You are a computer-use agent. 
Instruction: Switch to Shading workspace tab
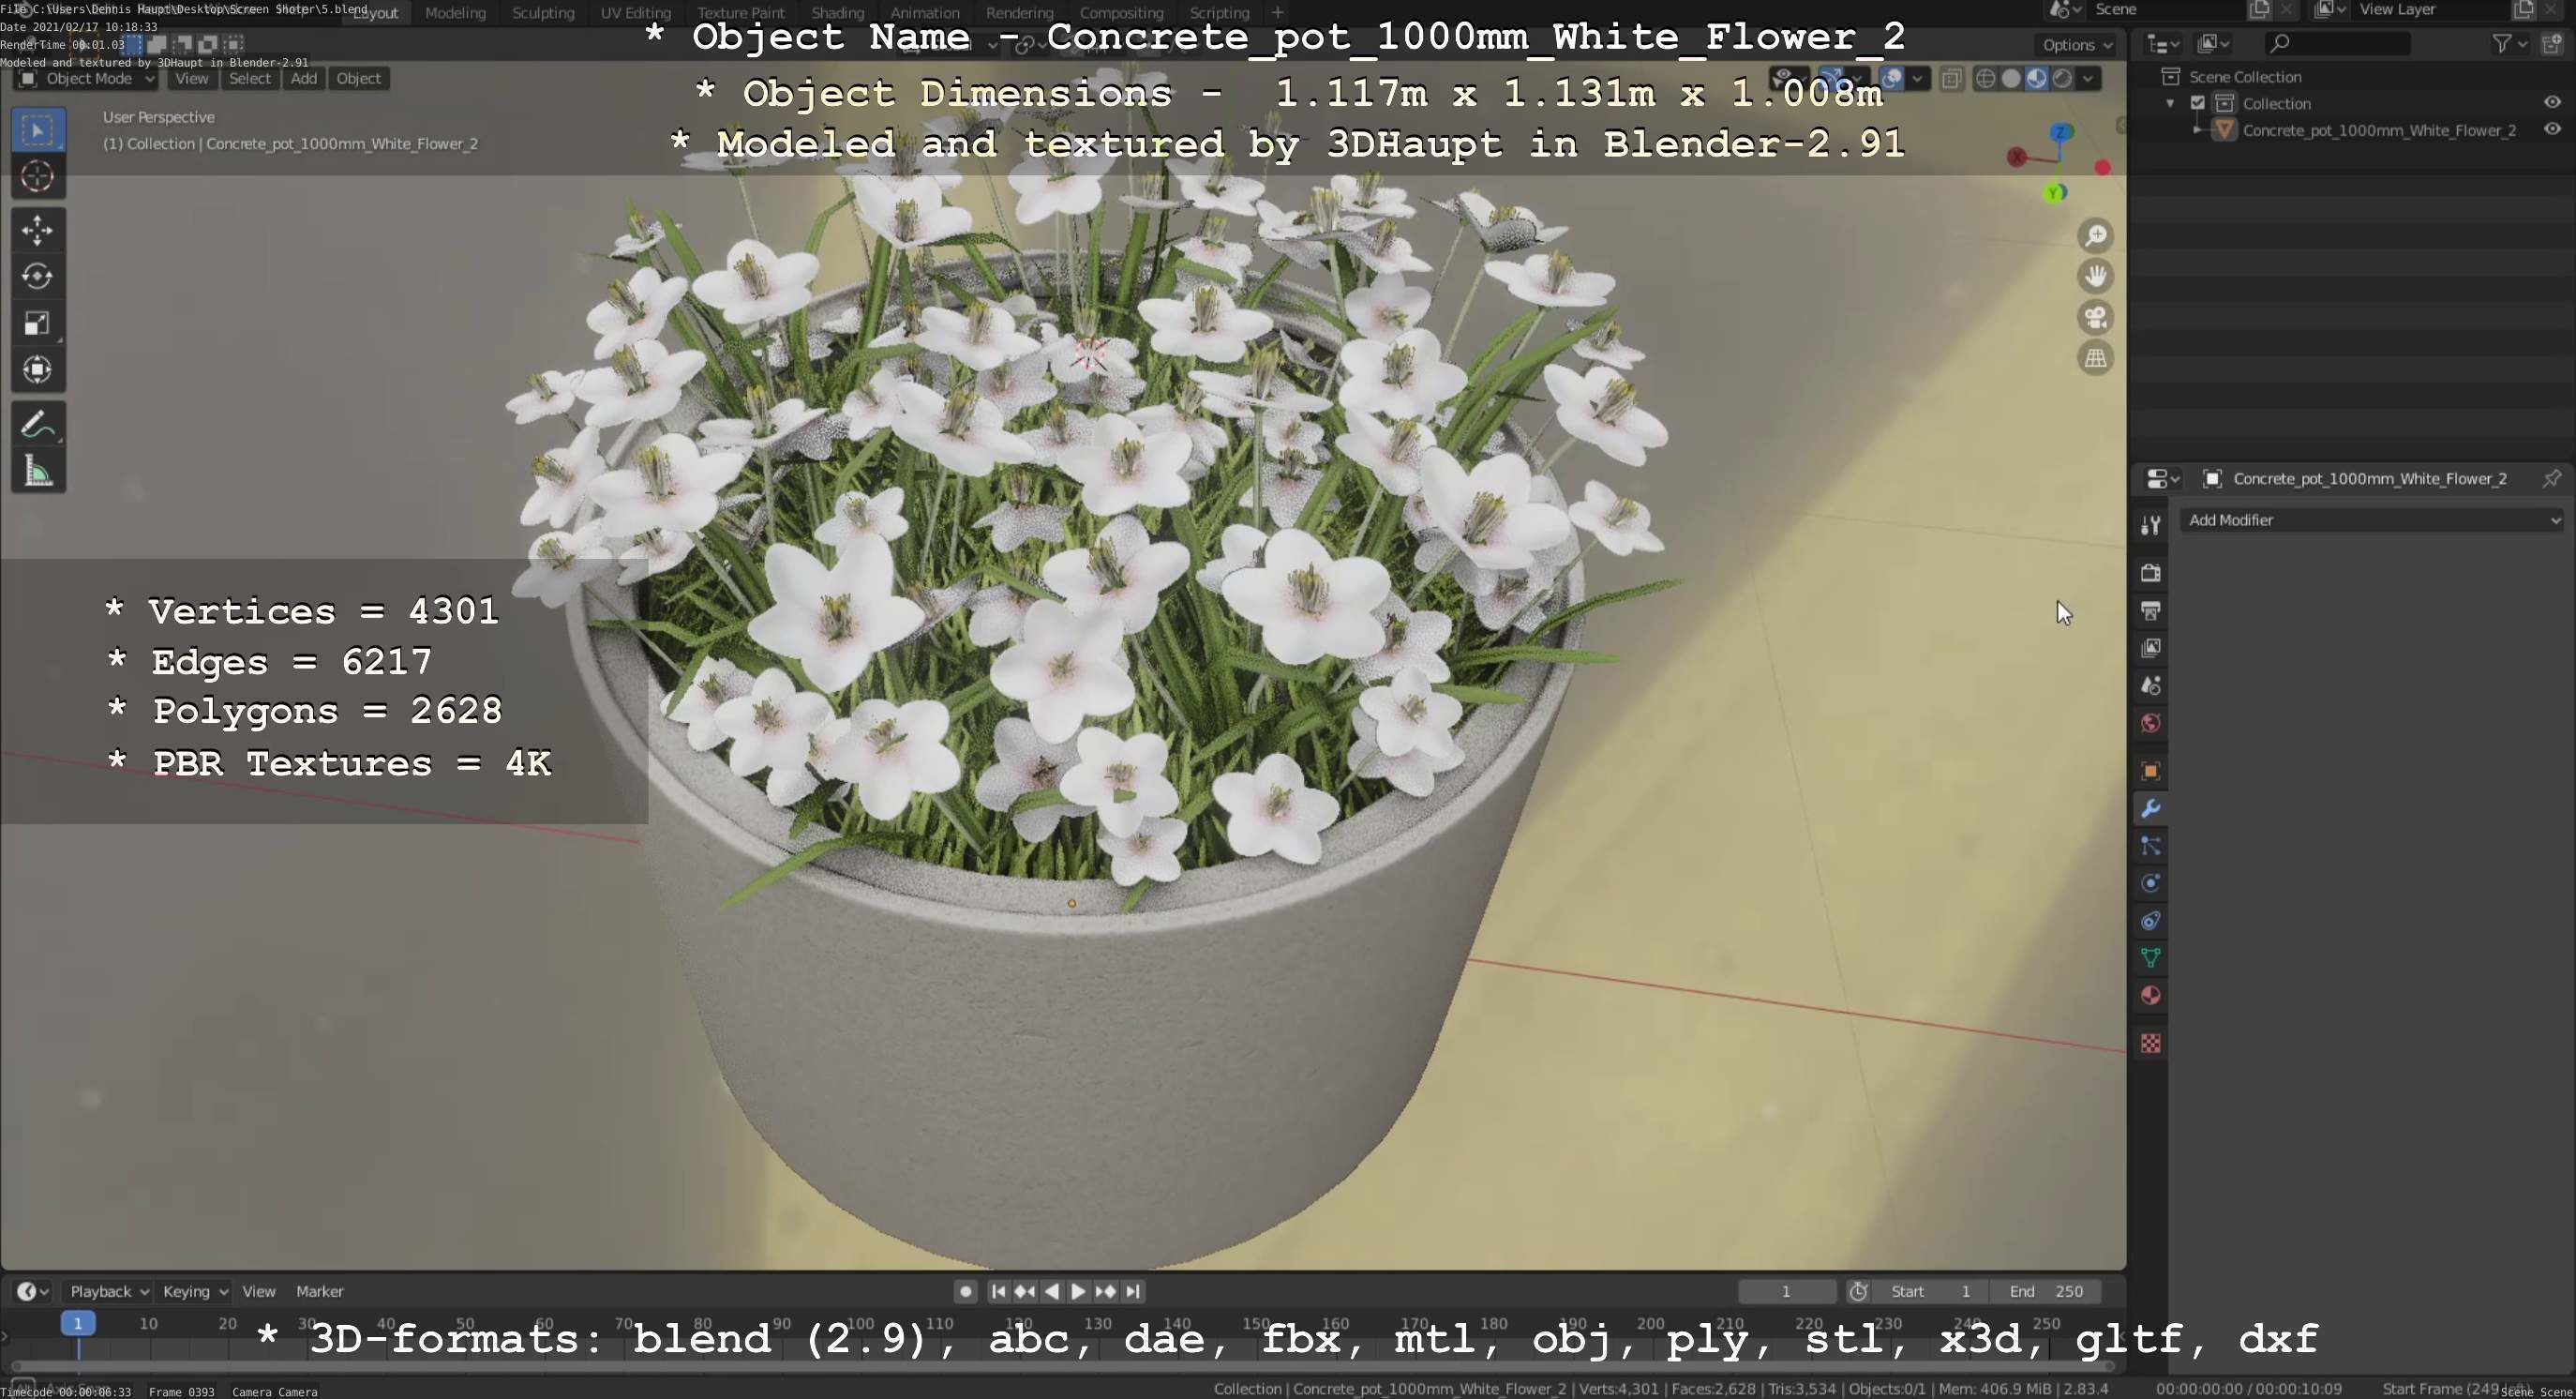(837, 13)
